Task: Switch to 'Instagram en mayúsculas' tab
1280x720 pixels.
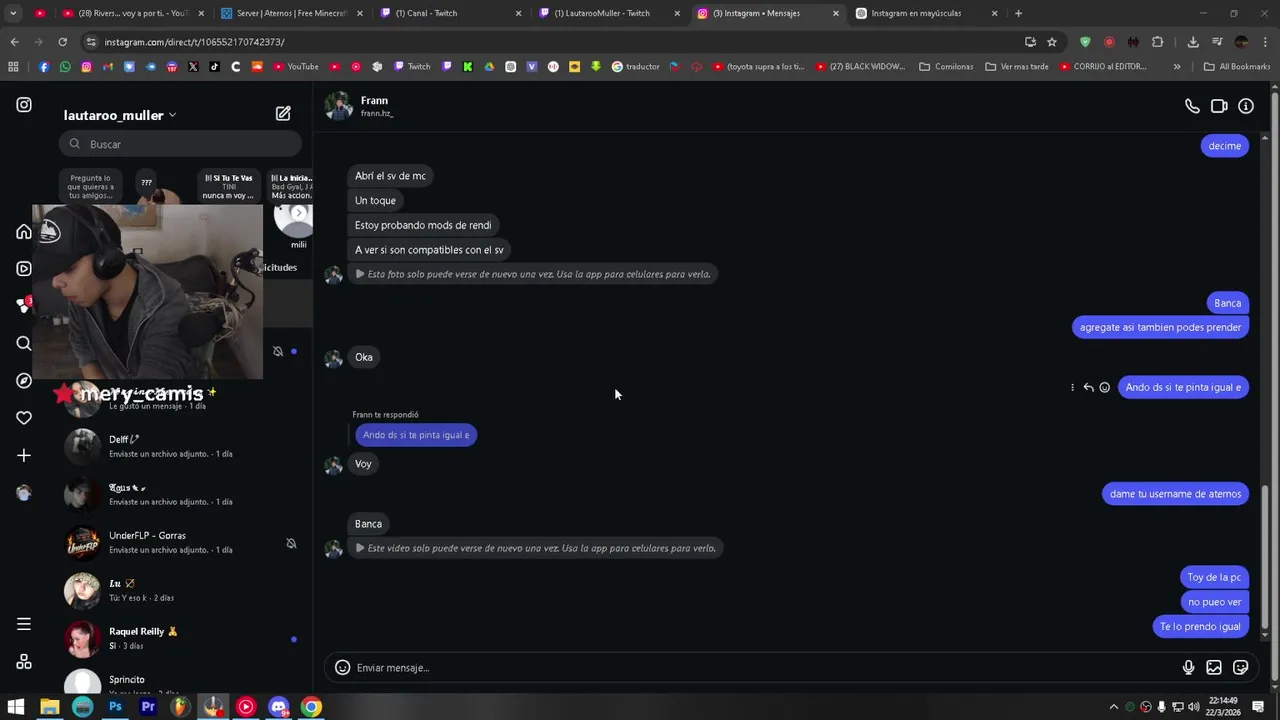Action: point(926,13)
